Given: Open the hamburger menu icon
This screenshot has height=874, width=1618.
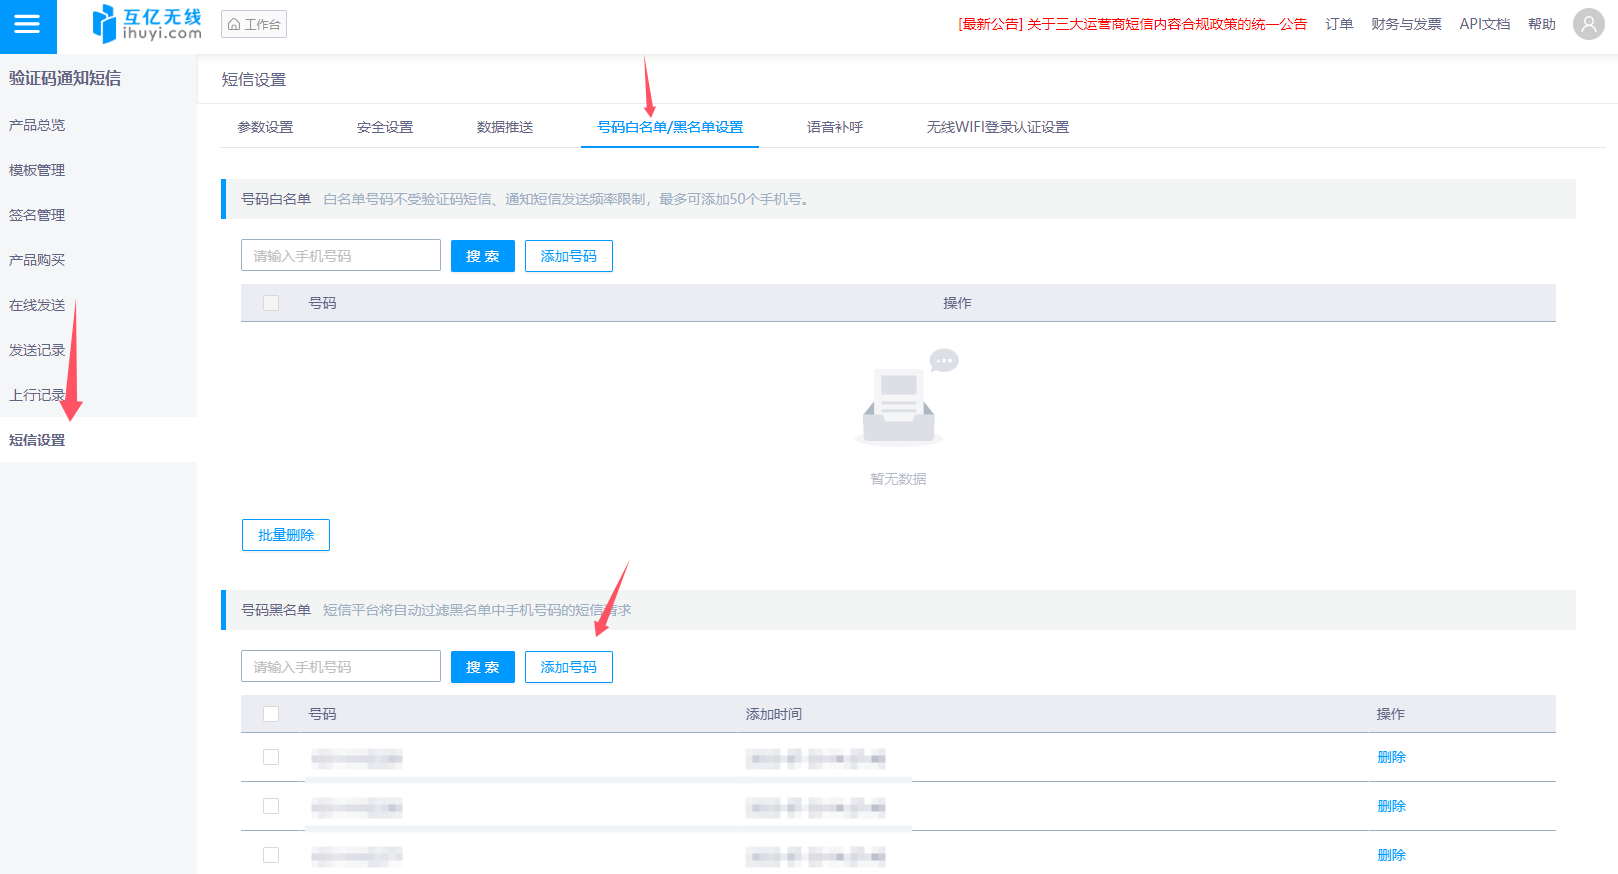Looking at the screenshot, I should click(x=27, y=25).
